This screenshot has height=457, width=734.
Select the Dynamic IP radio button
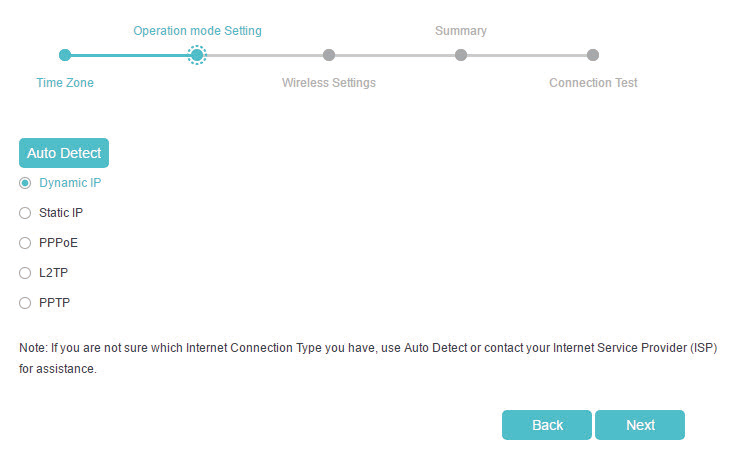(x=26, y=183)
